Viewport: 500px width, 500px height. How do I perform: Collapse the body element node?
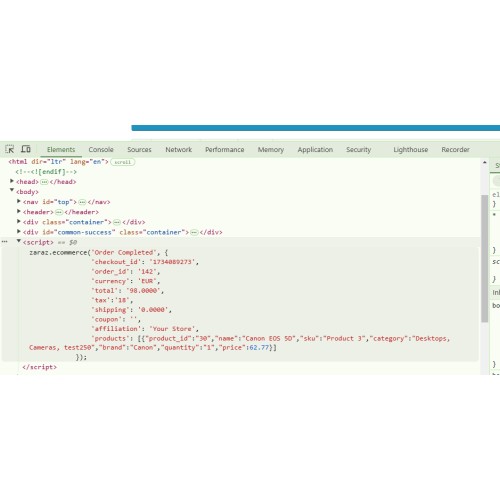coord(12,190)
